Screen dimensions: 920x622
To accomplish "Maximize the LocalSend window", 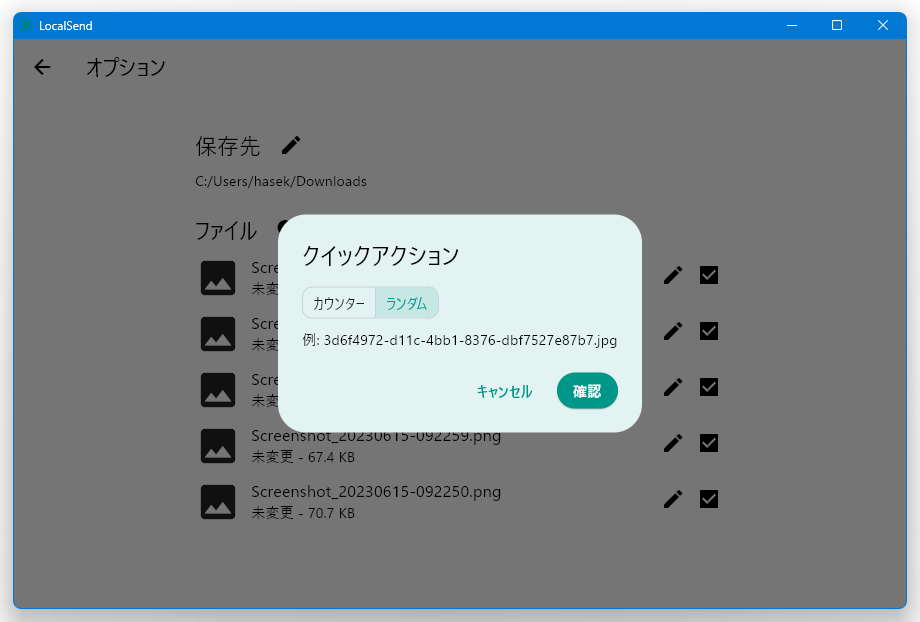I will [837, 25].
